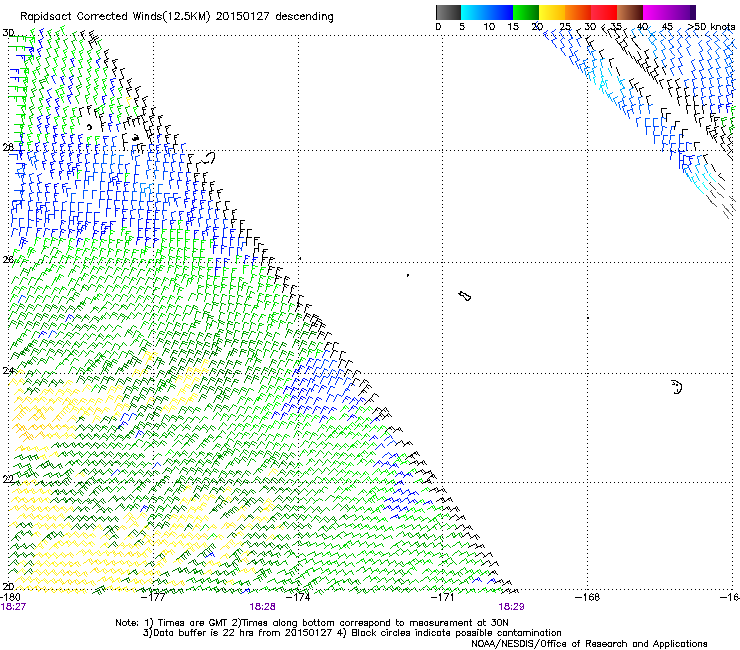Click the latitude label 26
This screenshot has width=740, height=650.
pos(8,260)
